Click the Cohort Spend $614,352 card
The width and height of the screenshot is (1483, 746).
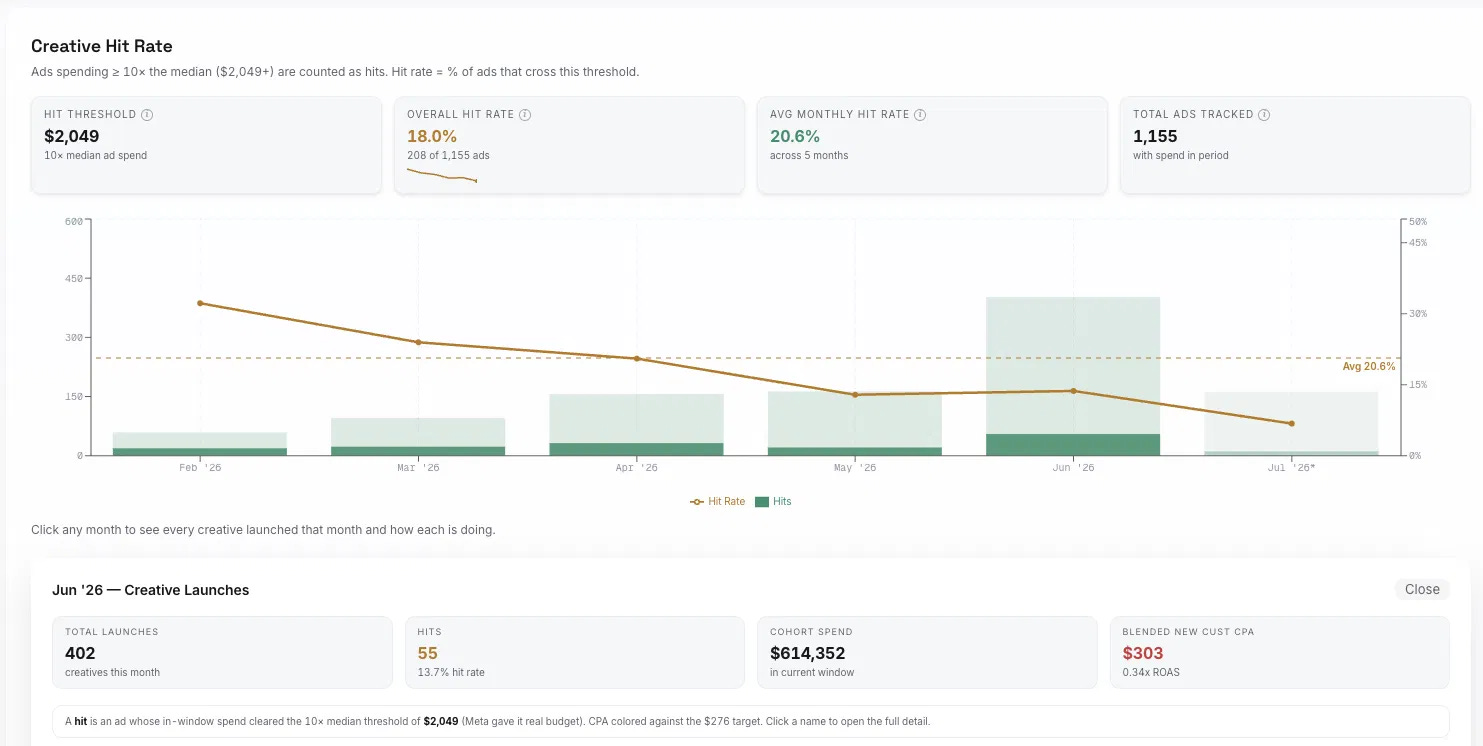click(927, 652)
